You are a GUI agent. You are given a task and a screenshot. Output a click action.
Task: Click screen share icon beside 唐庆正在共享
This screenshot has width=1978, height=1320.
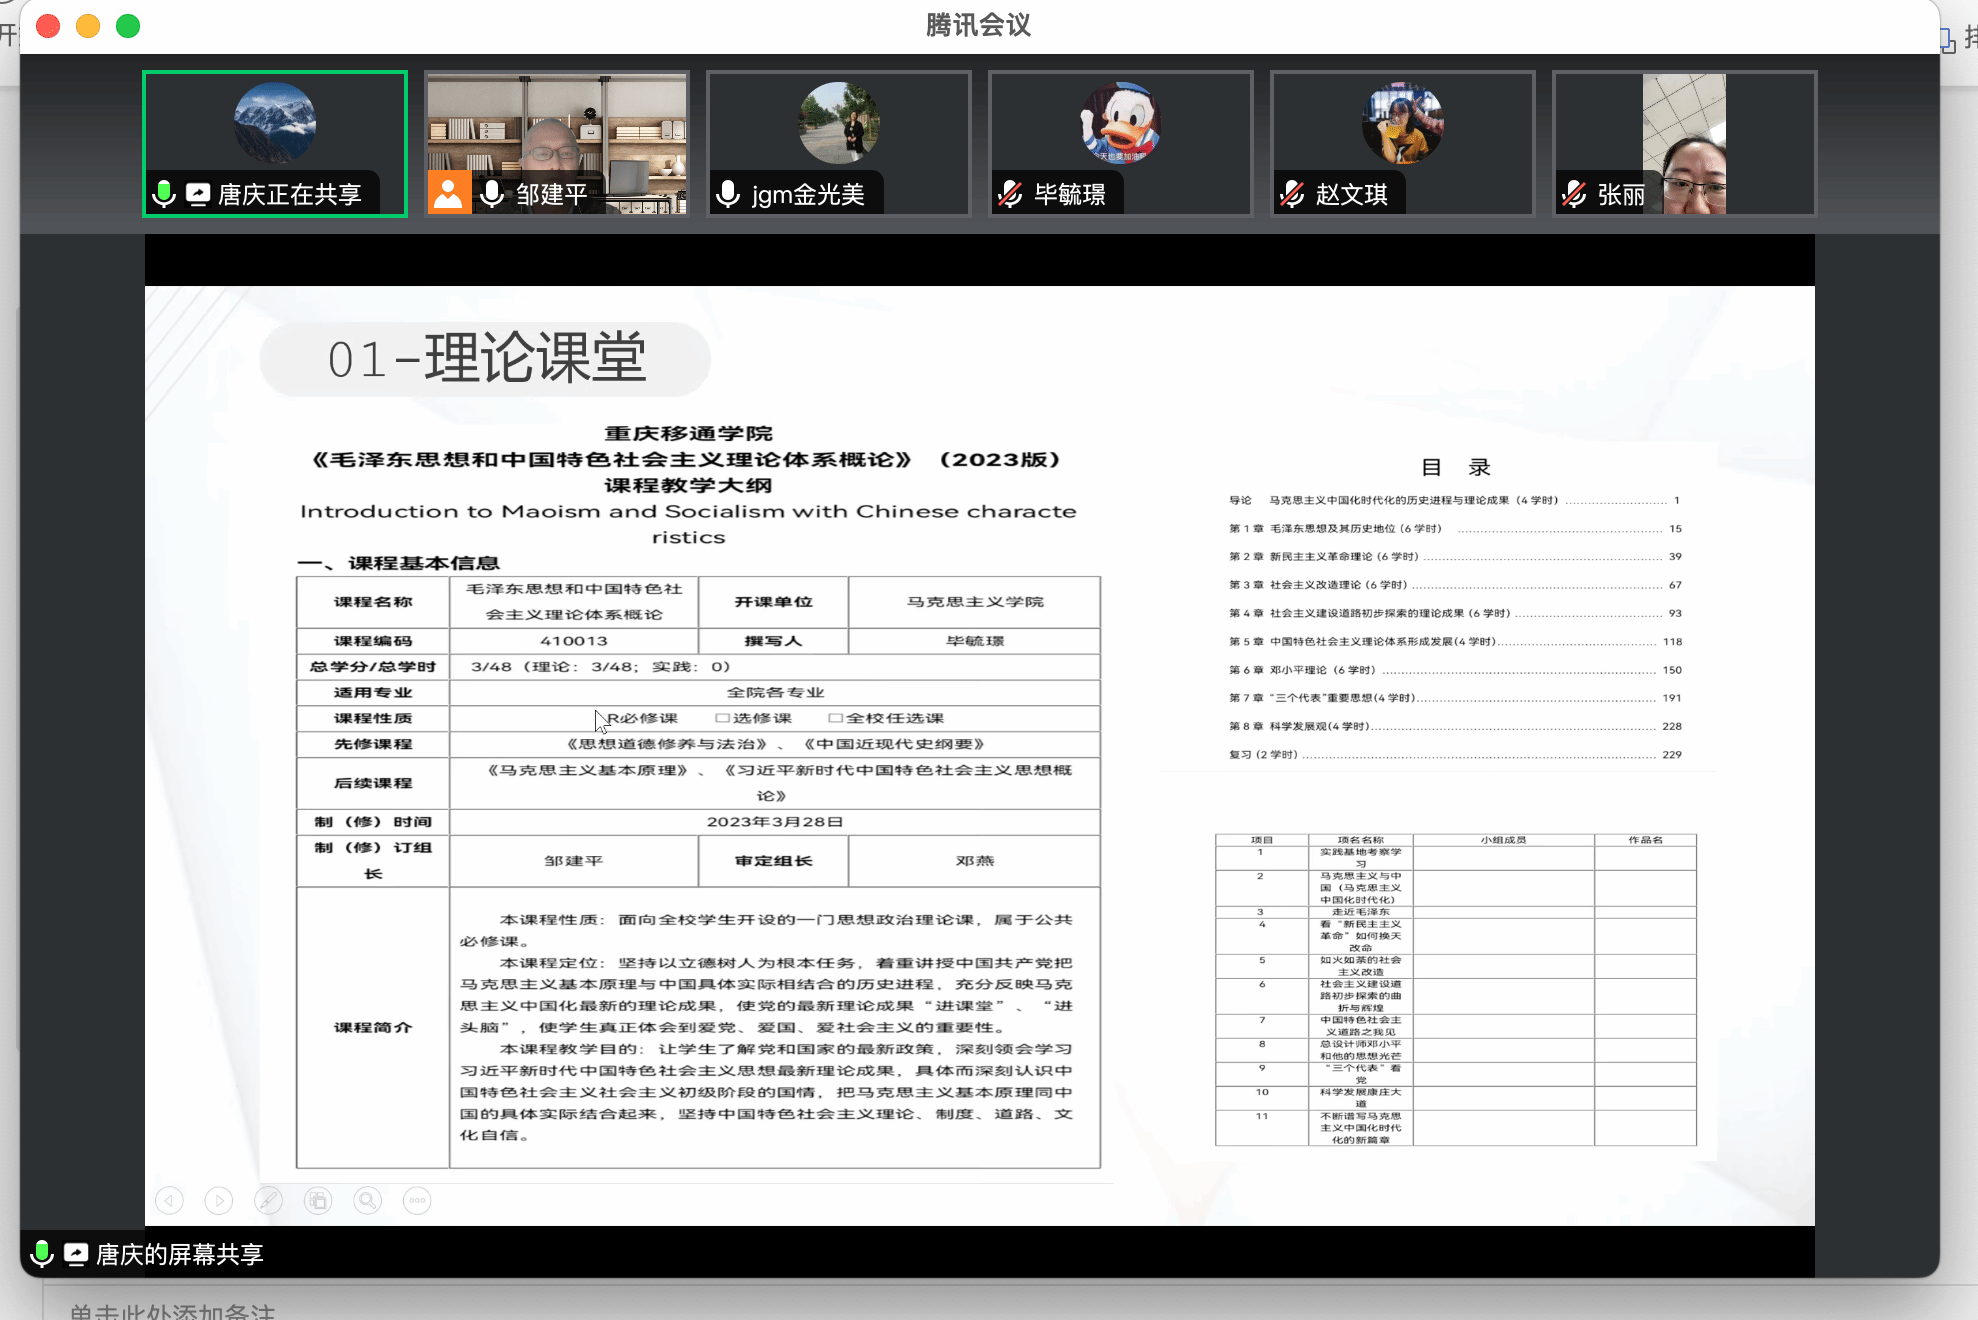(198, 194)
